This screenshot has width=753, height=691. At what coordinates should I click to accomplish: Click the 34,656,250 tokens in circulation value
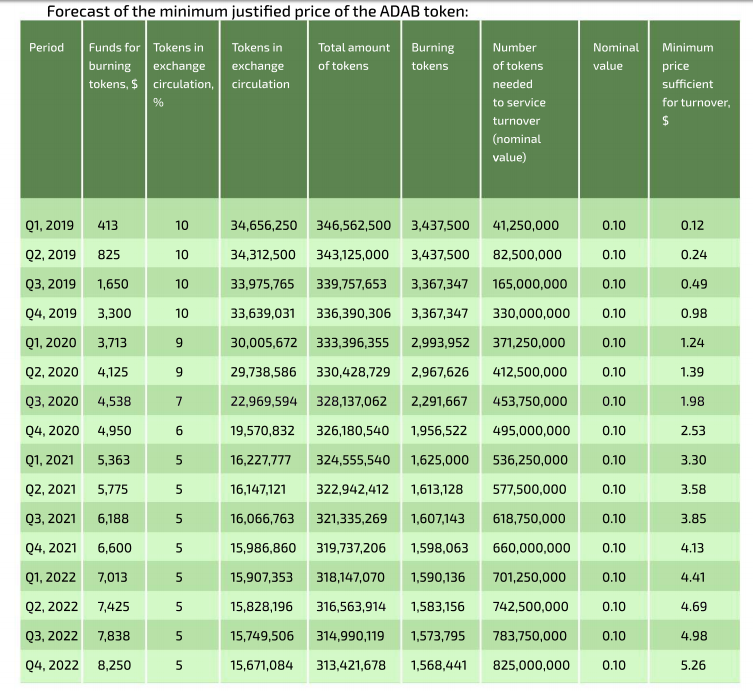263,226
